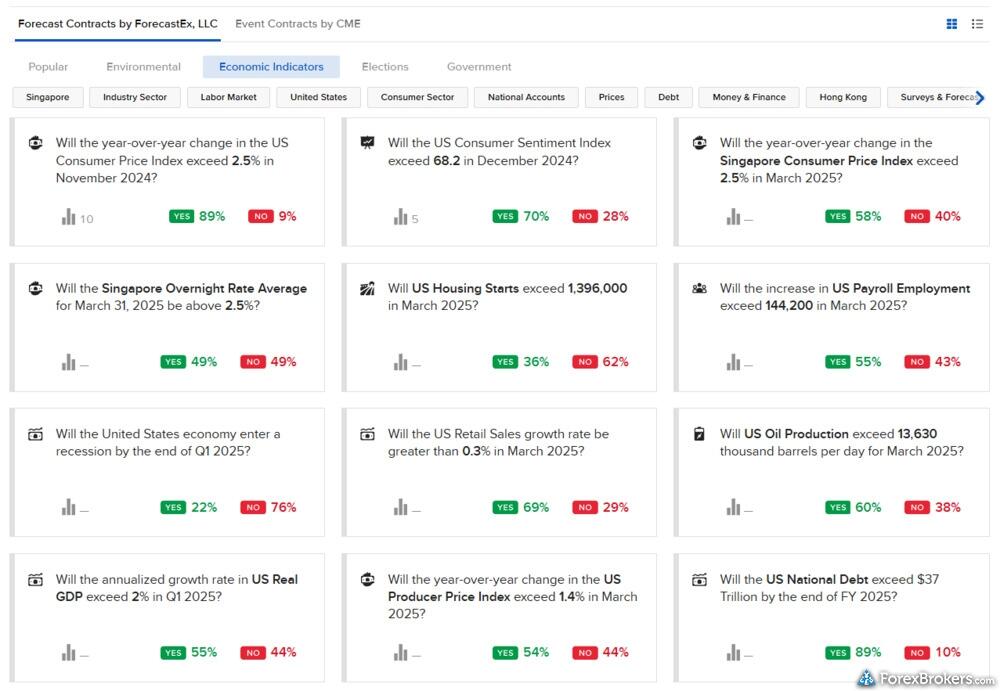Select YES 36% on US Housing Starts contract
Screen dimensions: 1000x691
(520, 362)
